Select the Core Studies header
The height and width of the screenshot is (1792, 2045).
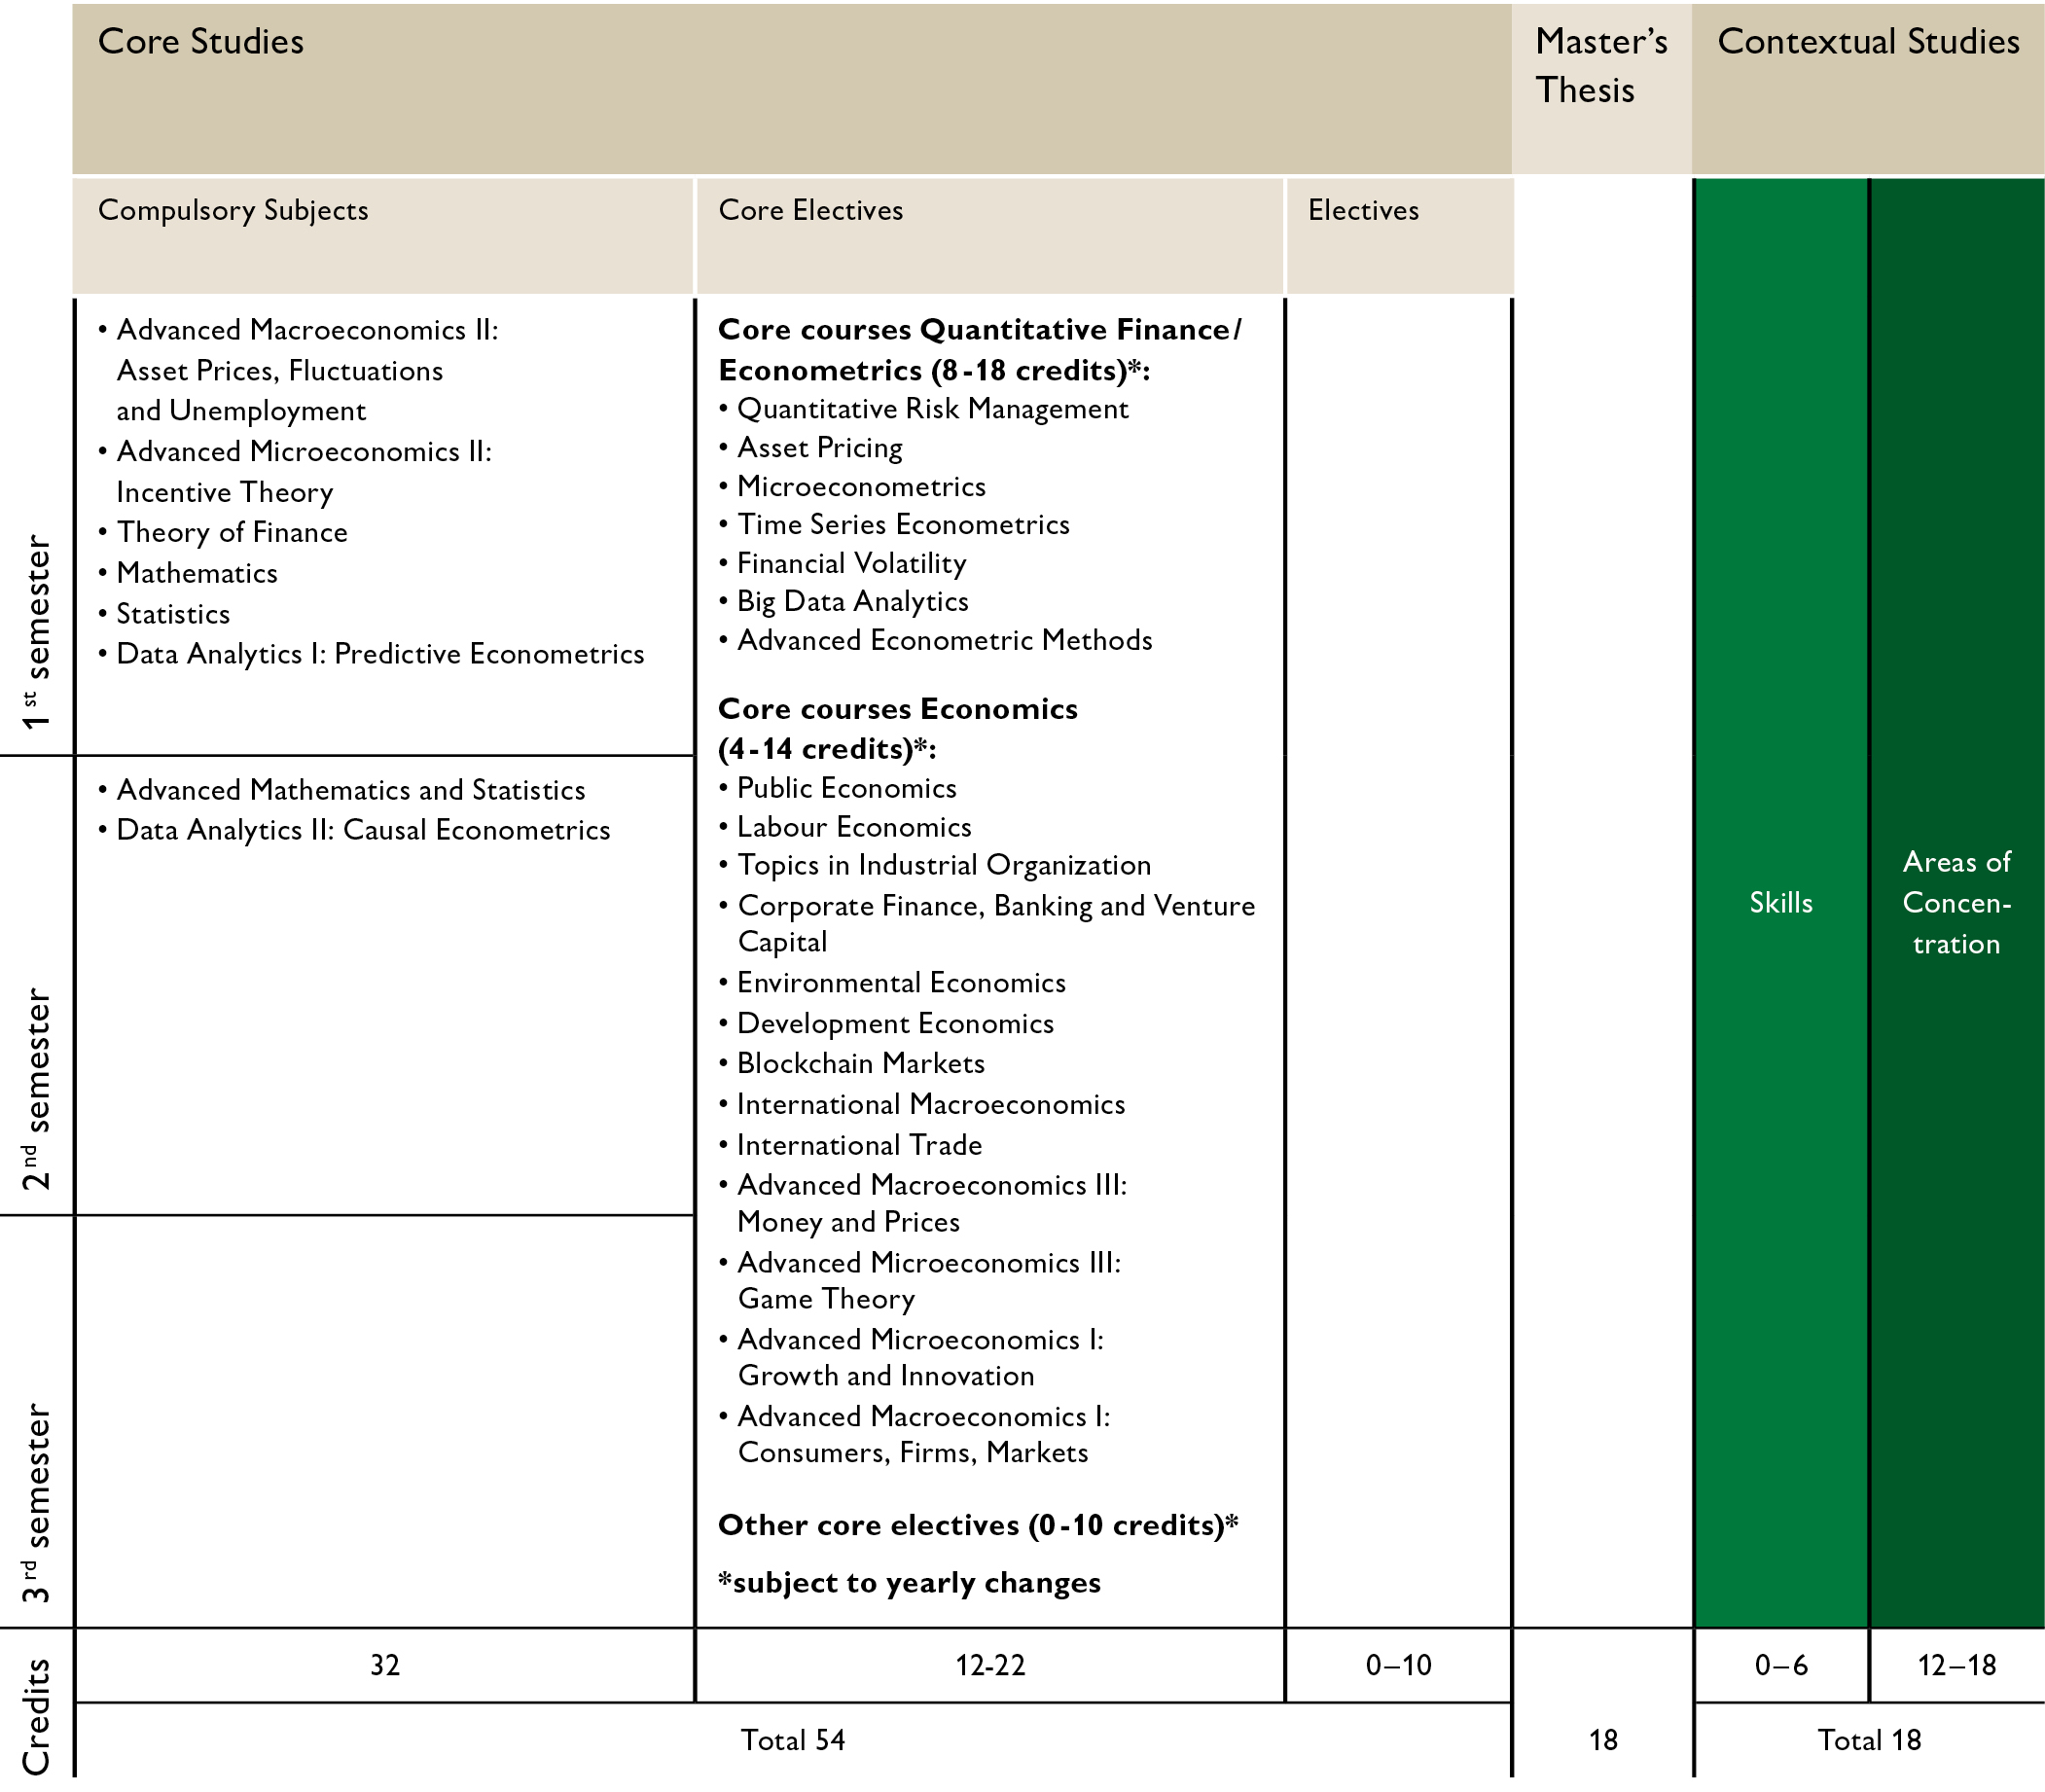[200, 42]
